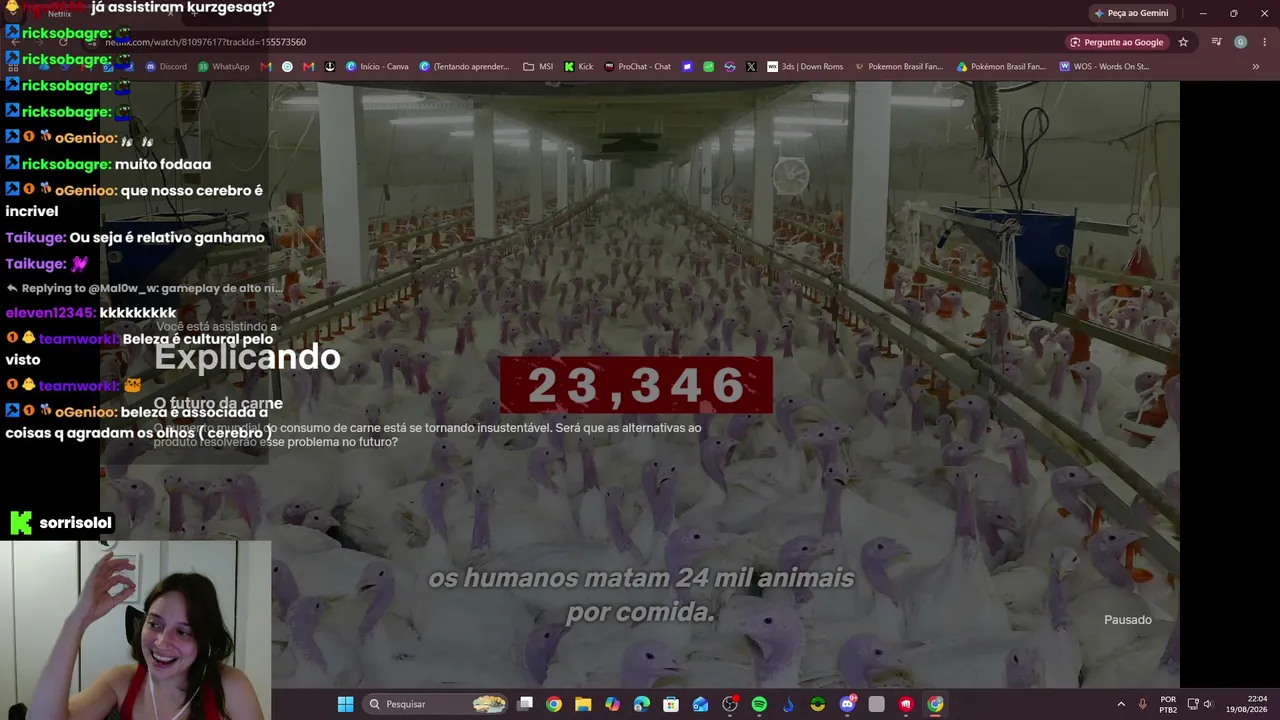Click the Pausado status label
Screen dimensions: 1280x720
tap(1128, 620)
